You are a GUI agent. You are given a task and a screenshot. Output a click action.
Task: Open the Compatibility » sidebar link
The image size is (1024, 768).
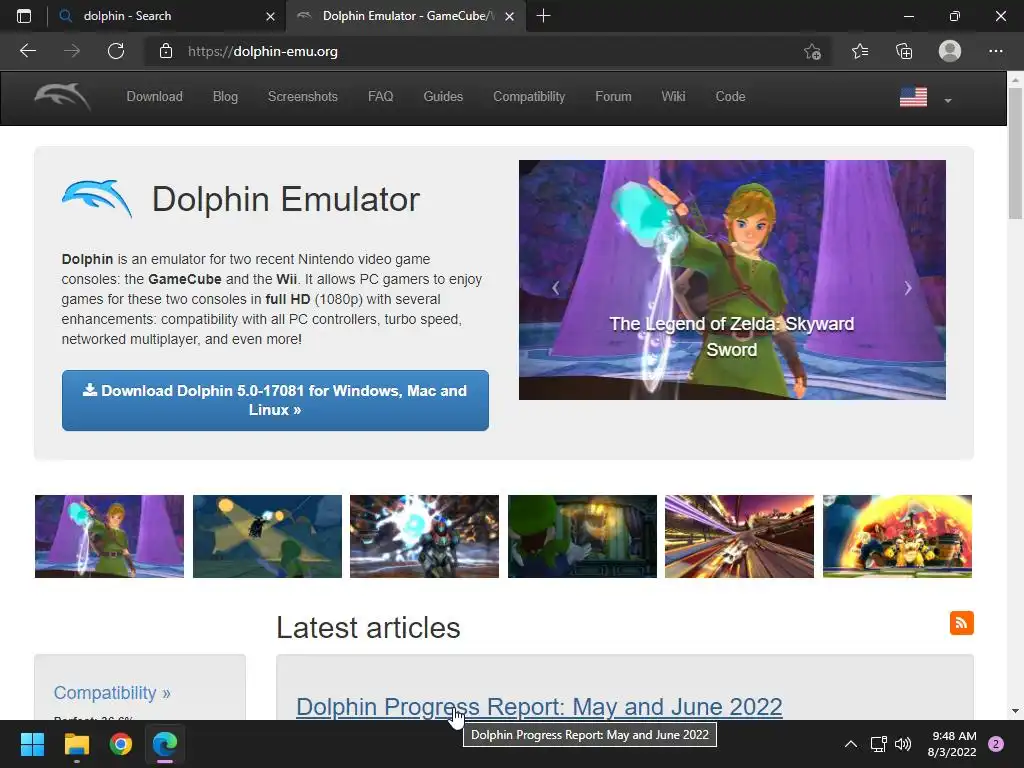(x=112, y=693)
